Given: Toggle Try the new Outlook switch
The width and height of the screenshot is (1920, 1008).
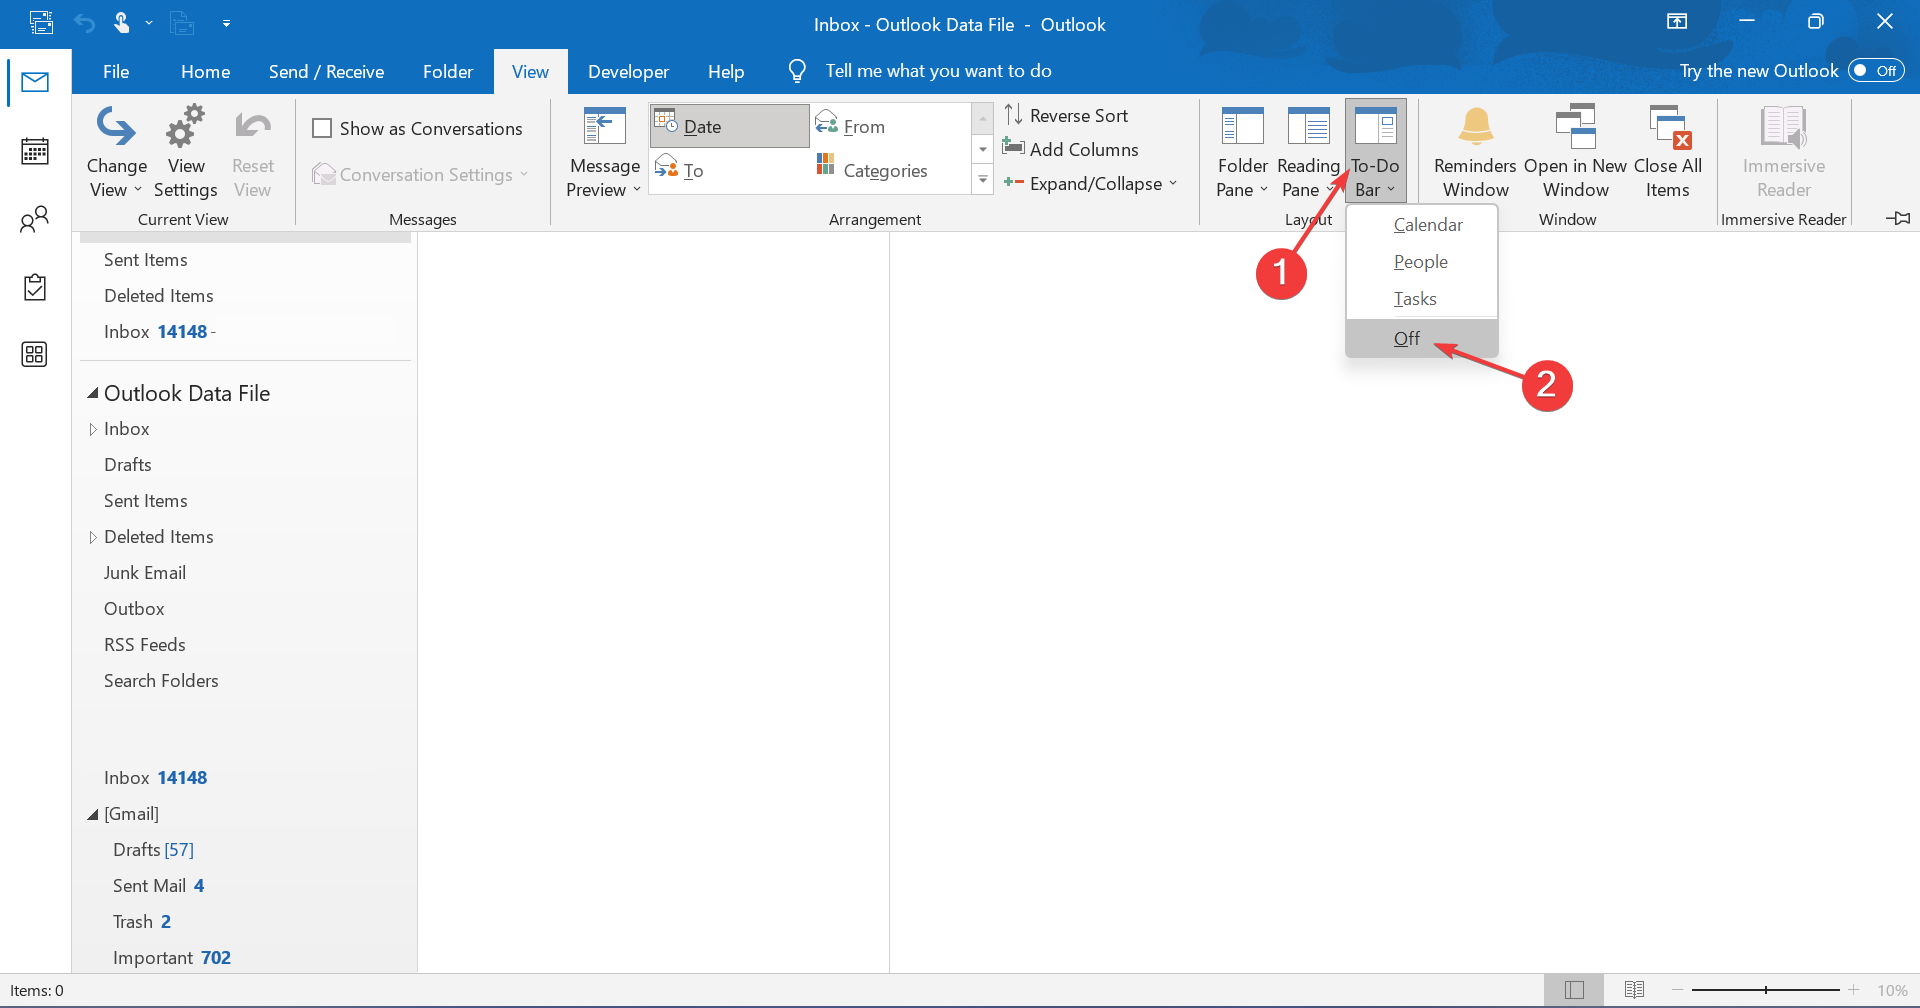Looking at the screenshot, I should click(1876, 70).
